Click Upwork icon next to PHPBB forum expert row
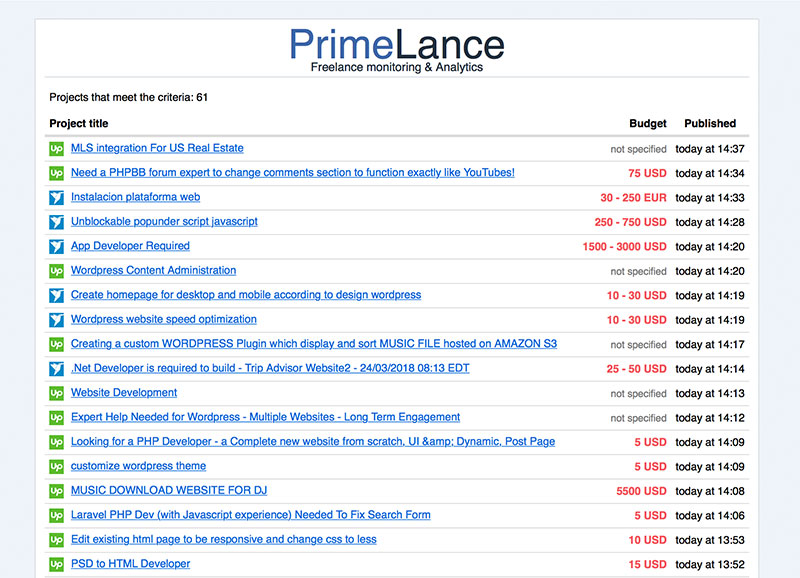 [x=56, y=173]
